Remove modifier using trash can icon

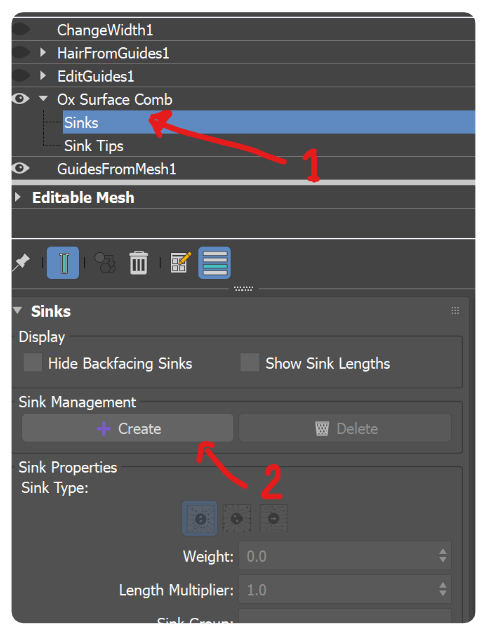tap(139, 263)
